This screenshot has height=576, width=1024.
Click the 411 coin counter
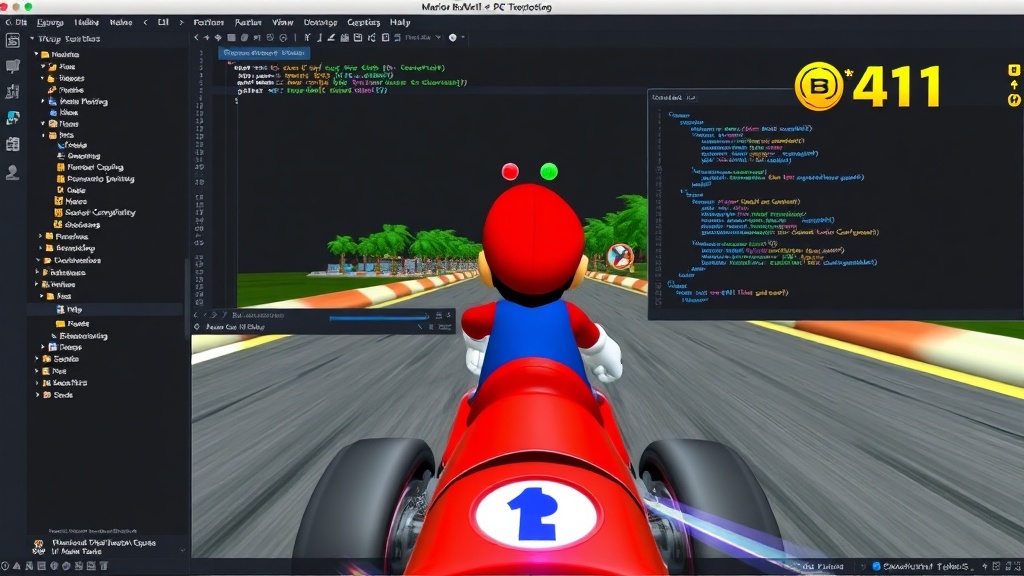click(x=897, y=86)
